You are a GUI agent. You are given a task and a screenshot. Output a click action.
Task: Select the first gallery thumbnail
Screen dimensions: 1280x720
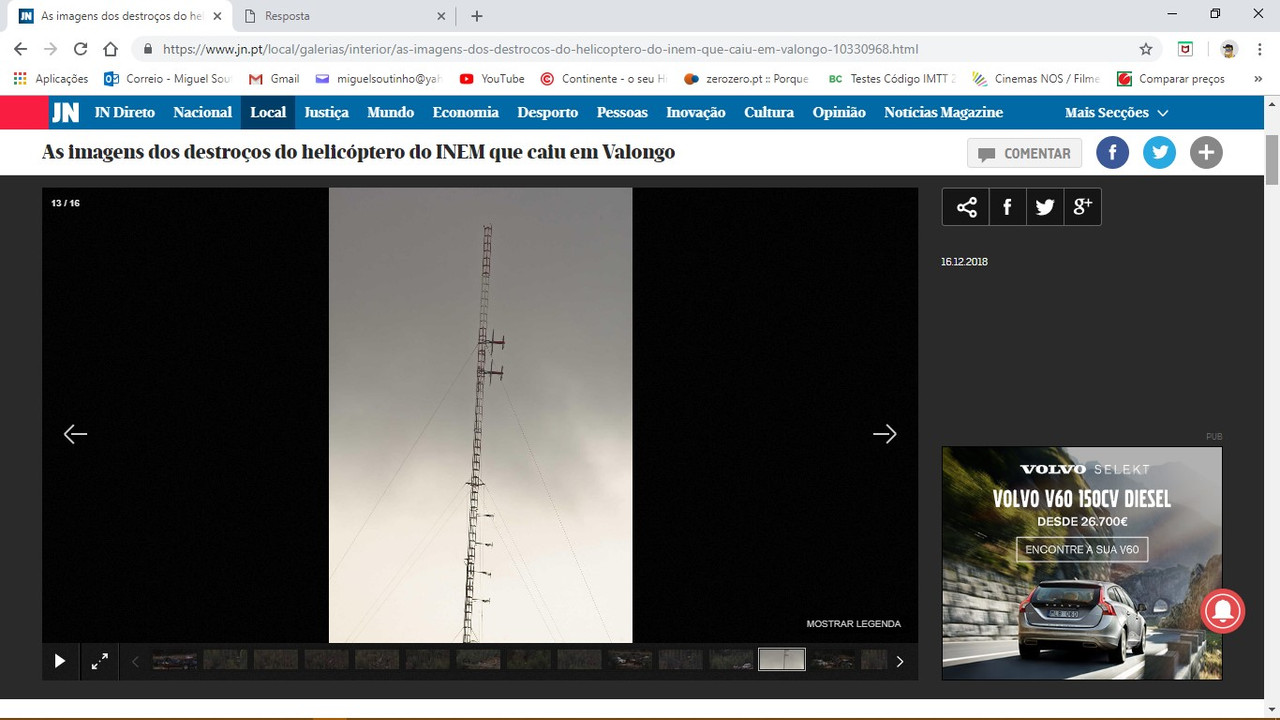pyautogui.click(x=175, y=660)
